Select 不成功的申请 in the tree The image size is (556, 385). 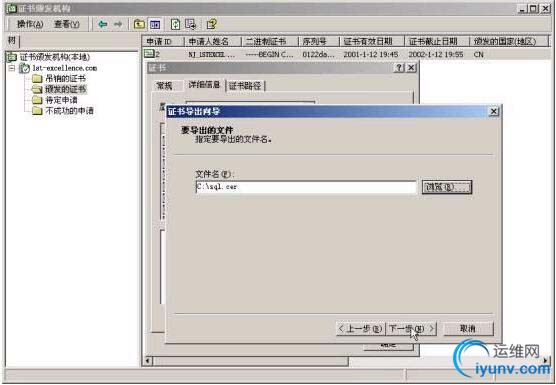tap(69, 111)
